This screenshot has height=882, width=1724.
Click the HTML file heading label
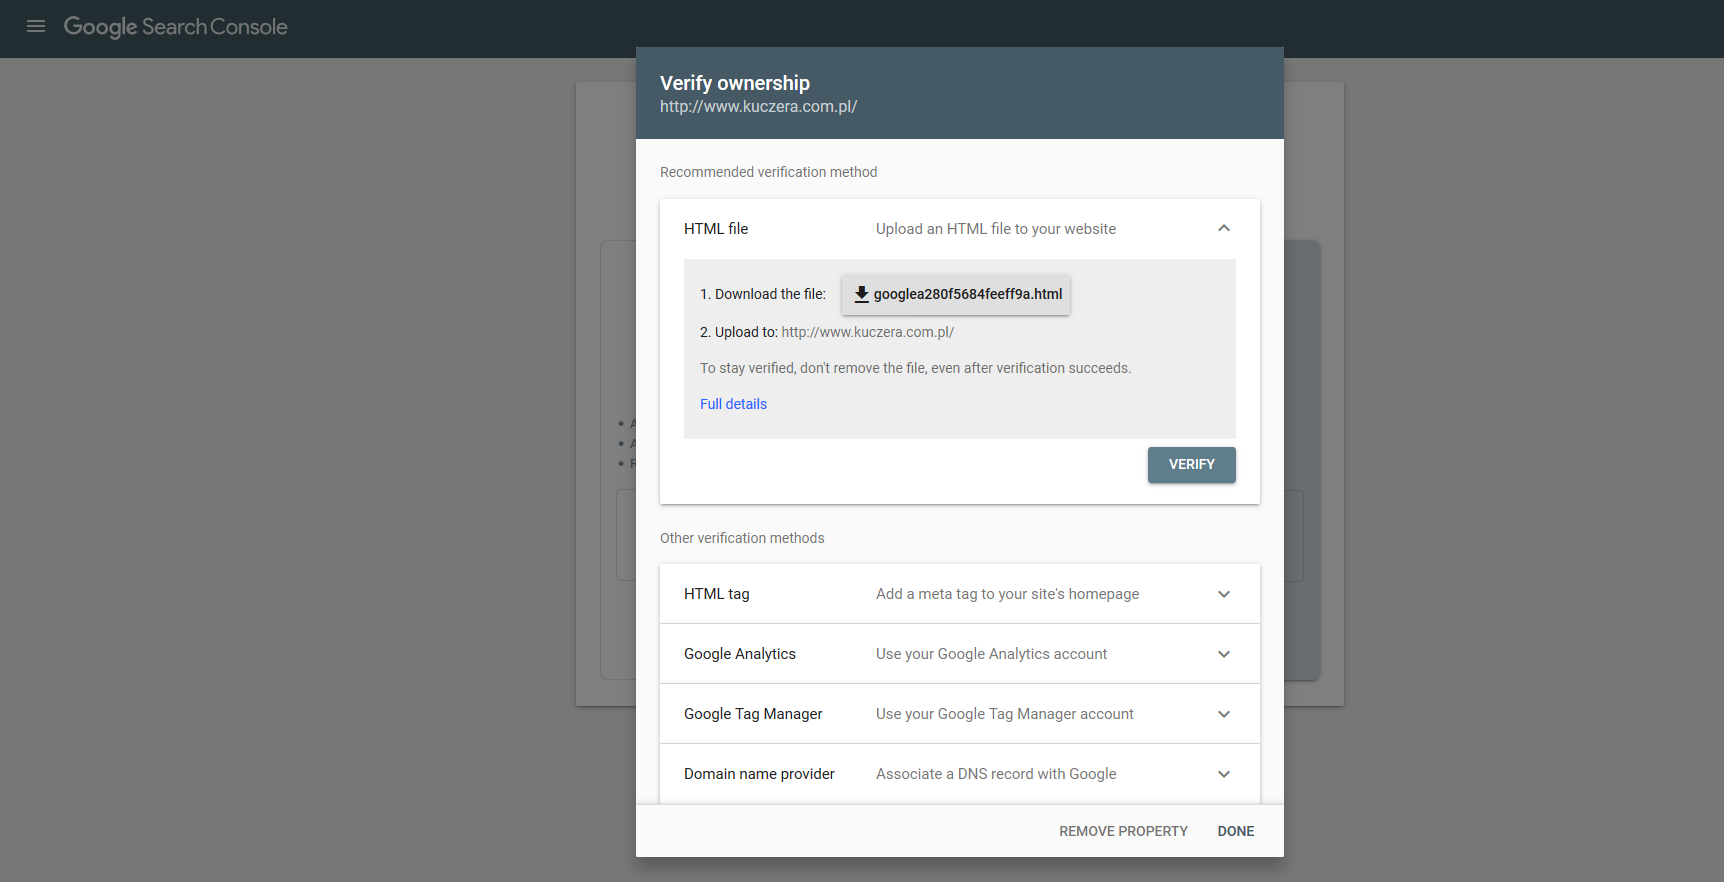tap(716, 229)
